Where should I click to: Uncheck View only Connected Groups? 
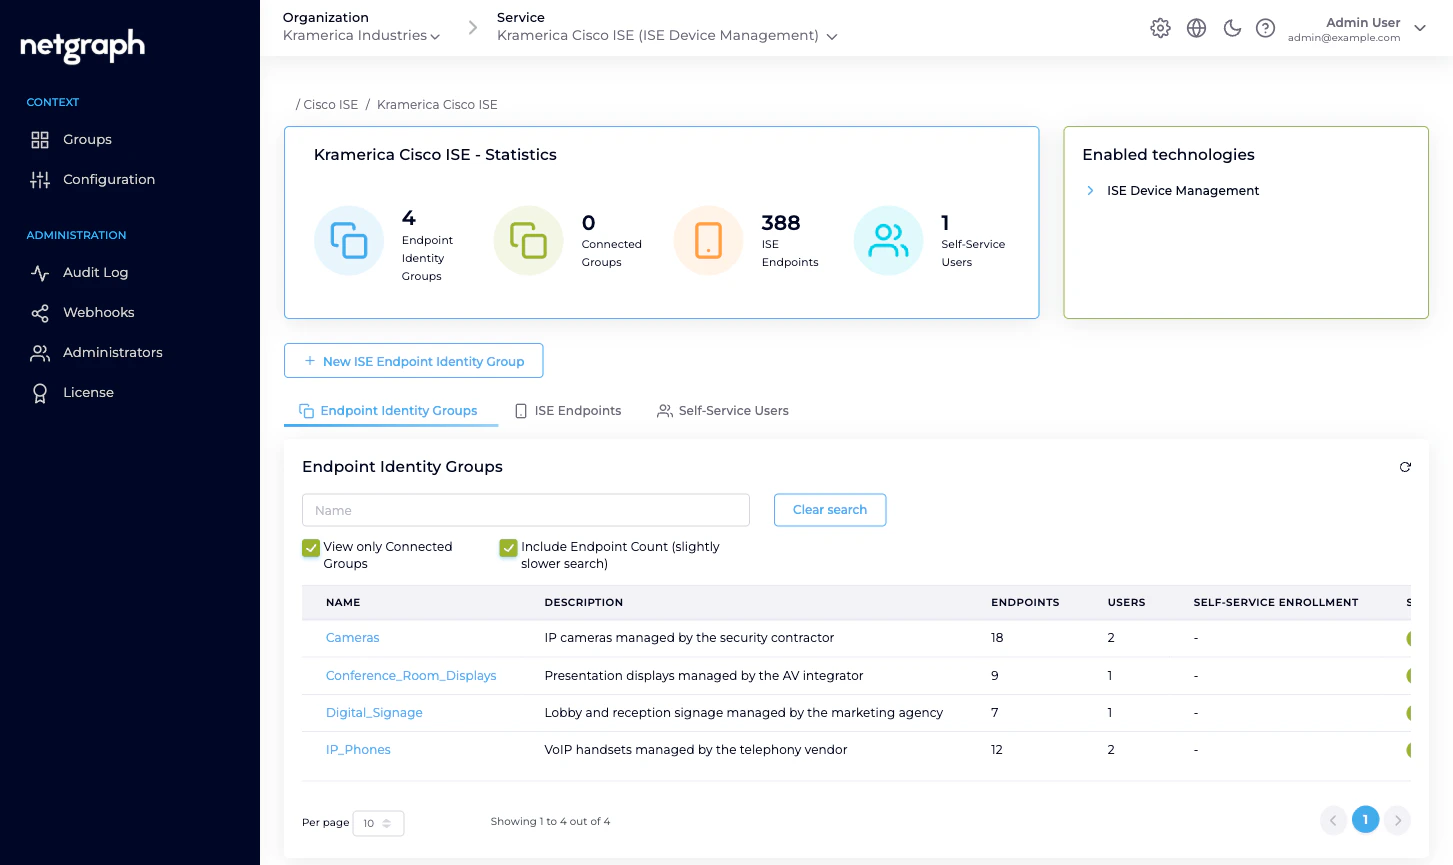(x=311, y=548)
